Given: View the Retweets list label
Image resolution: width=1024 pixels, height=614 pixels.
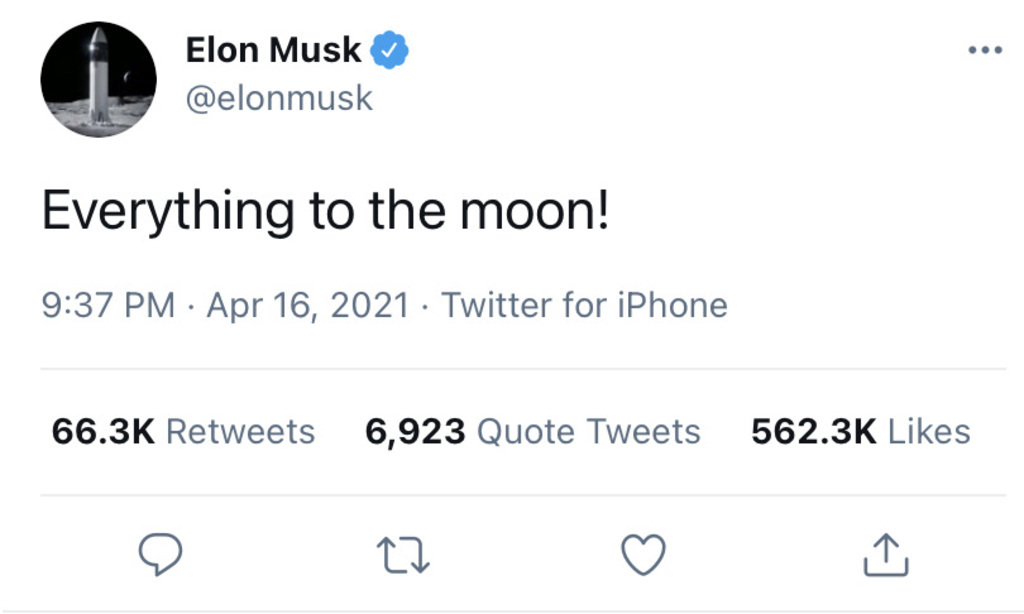Looking at the screenshot, I should 240,431.
